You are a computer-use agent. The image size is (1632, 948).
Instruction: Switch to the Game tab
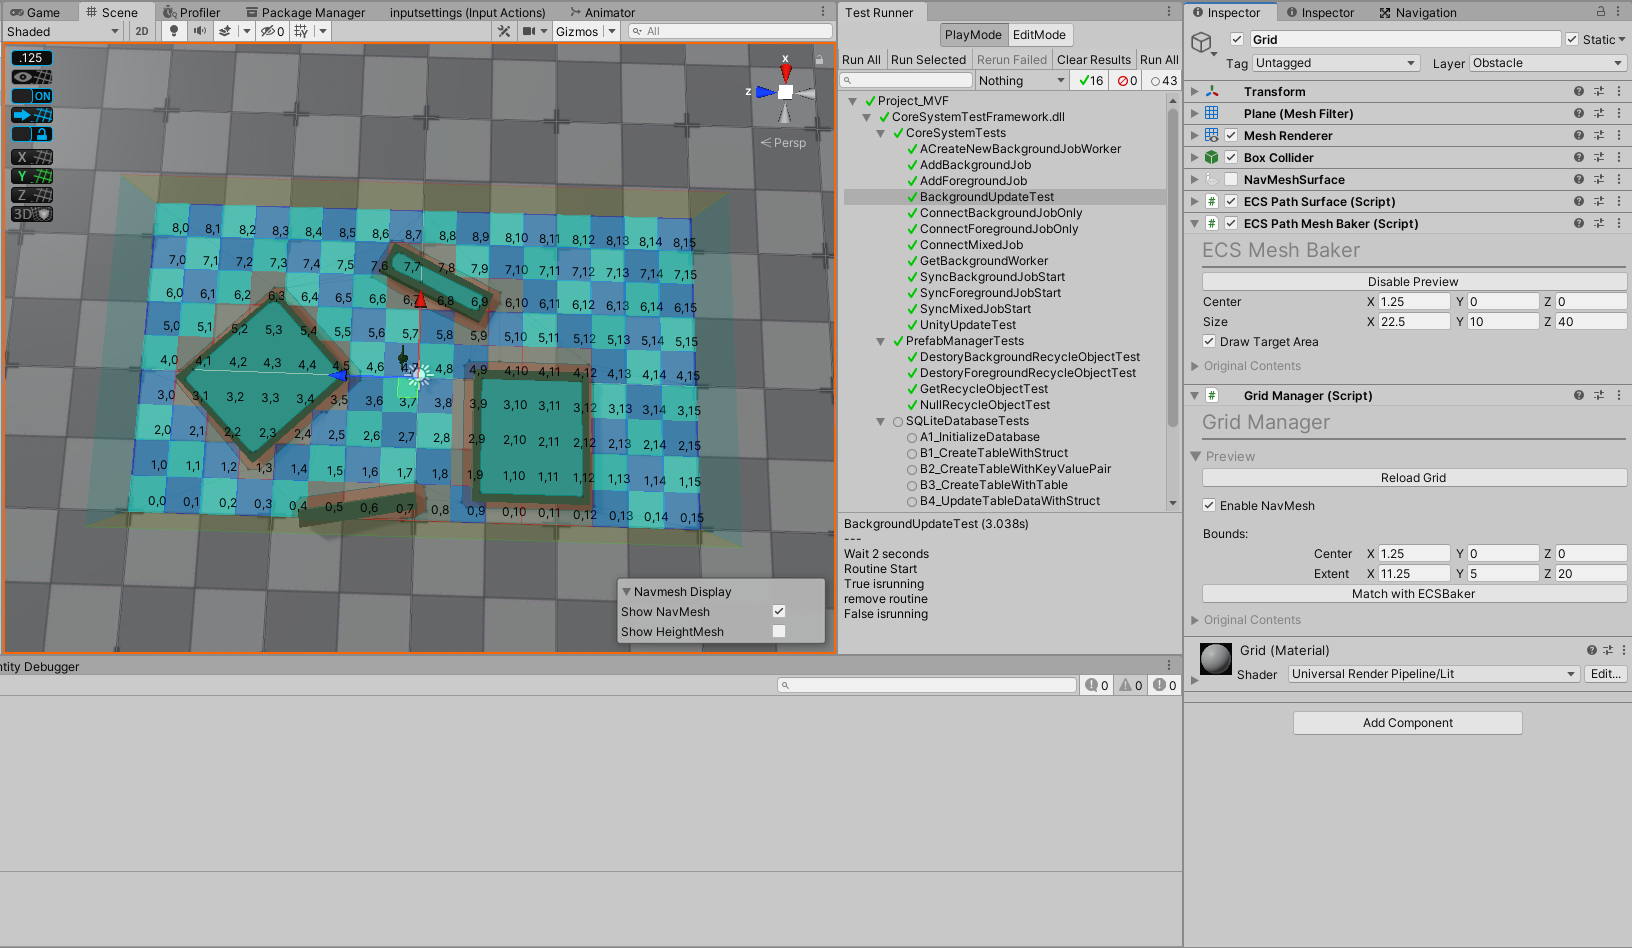click(35, 12)
